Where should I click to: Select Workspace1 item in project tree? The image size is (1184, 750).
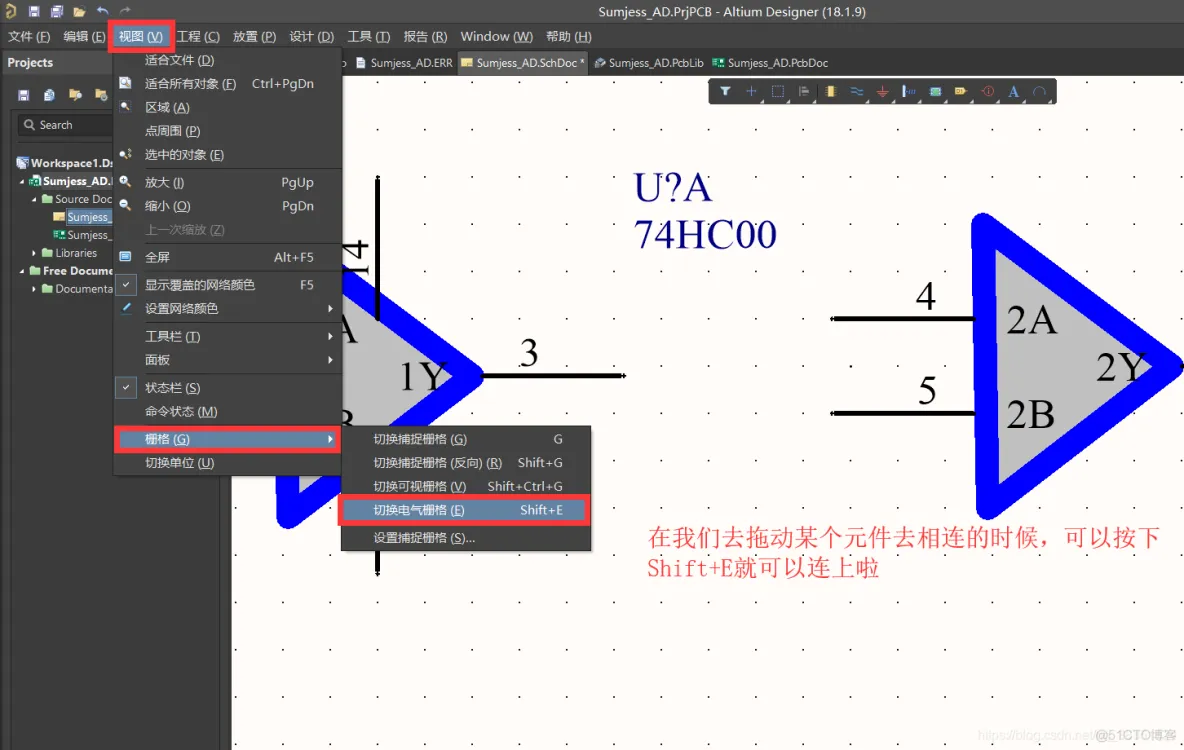(64, 162)
